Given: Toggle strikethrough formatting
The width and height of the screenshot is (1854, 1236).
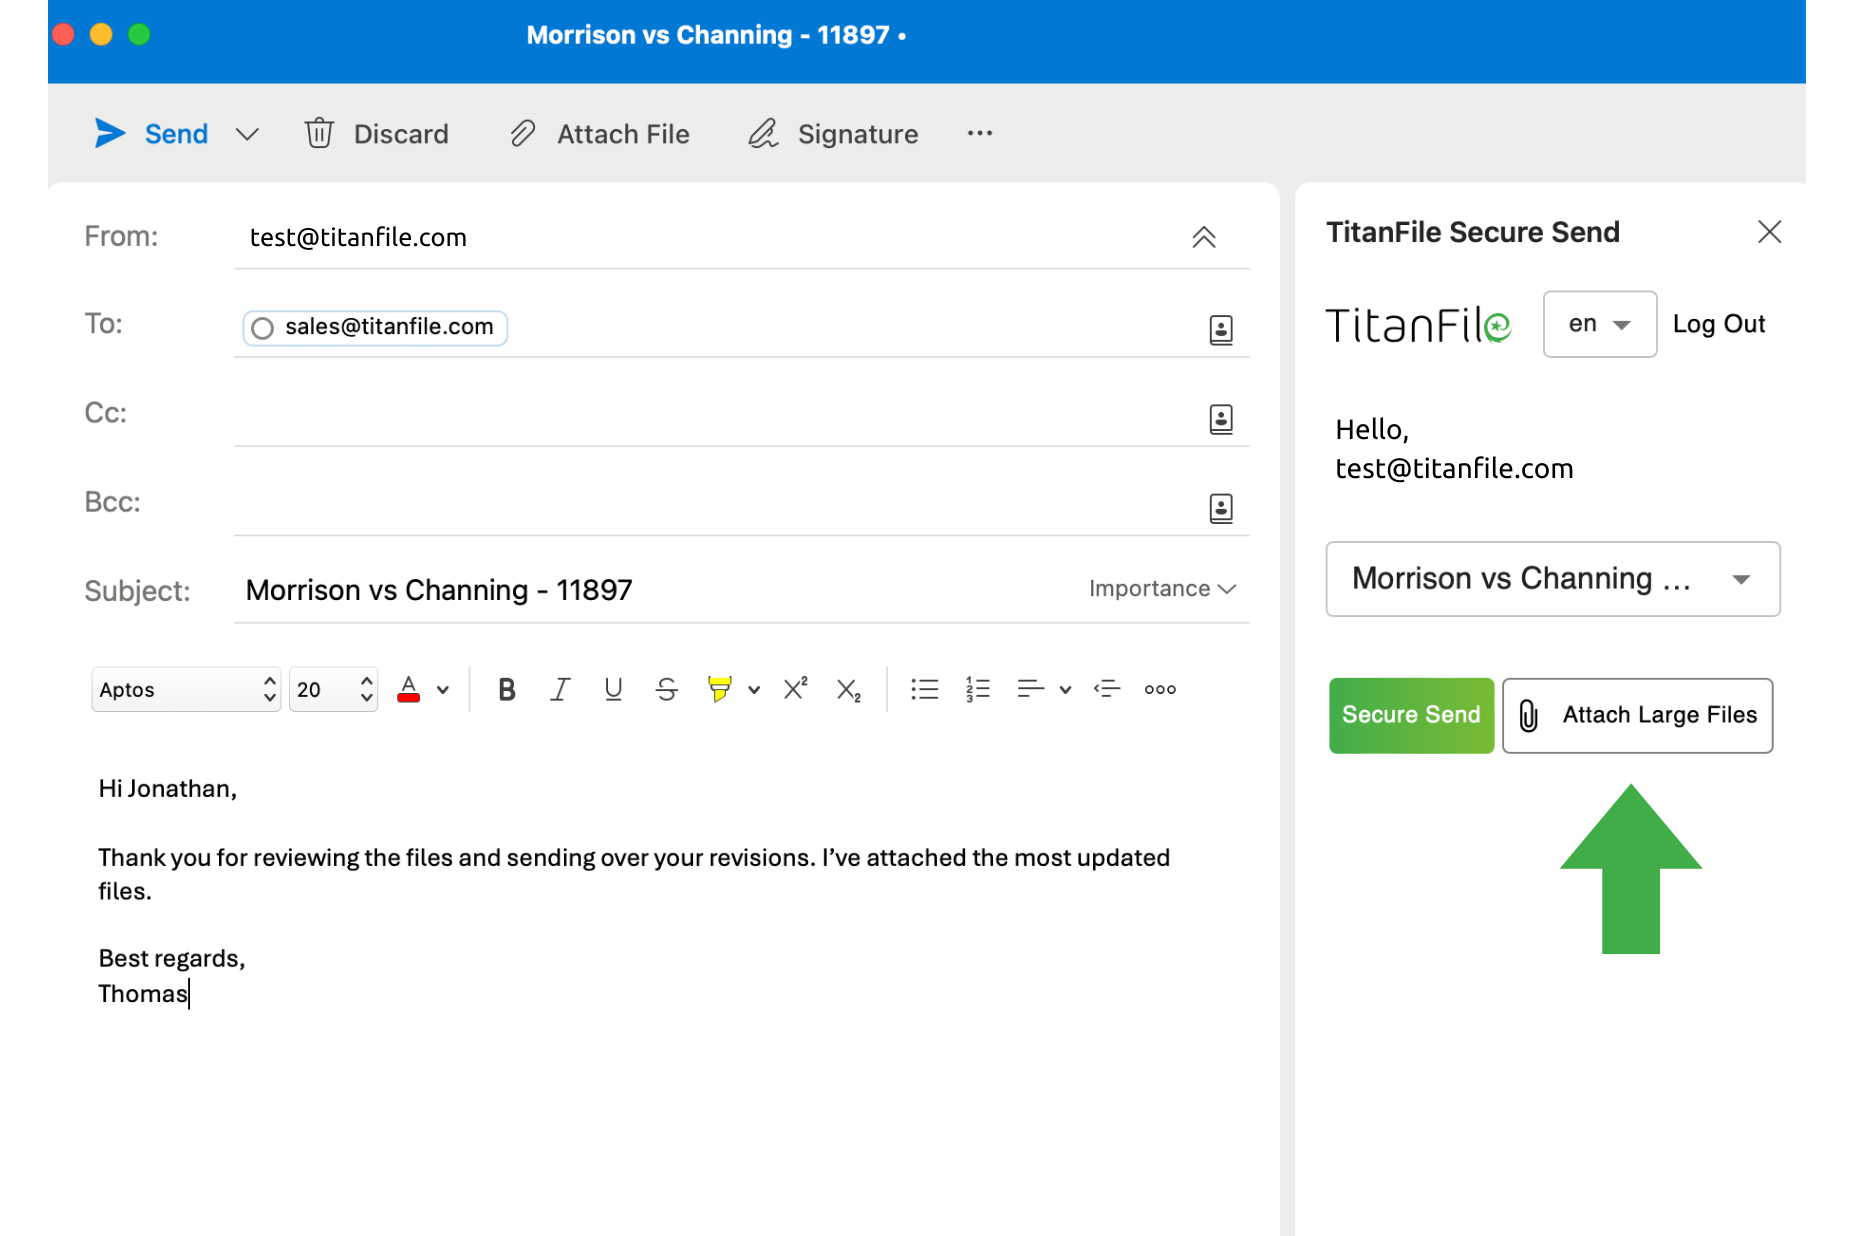Looking at the screenshot, I should 666,689.
